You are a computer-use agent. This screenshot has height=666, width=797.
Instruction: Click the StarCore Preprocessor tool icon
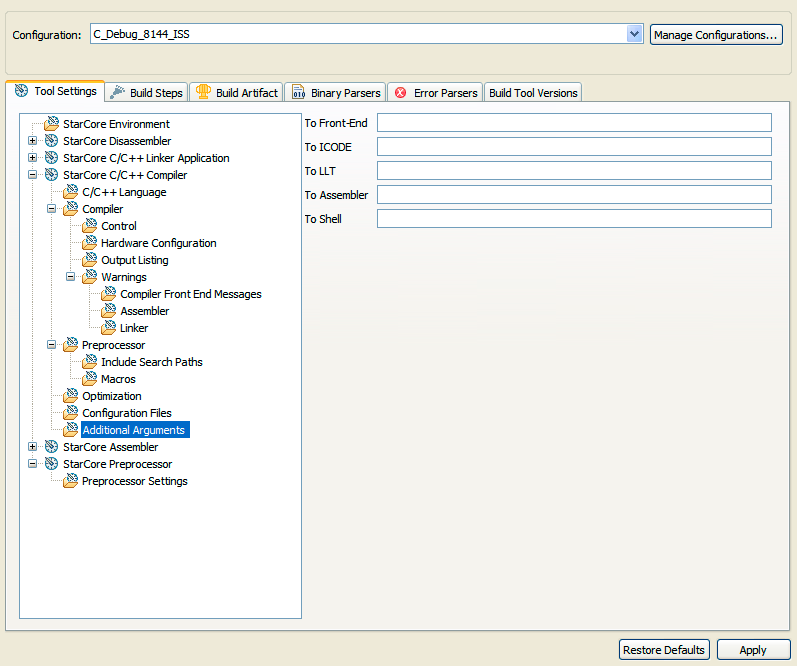51,464
